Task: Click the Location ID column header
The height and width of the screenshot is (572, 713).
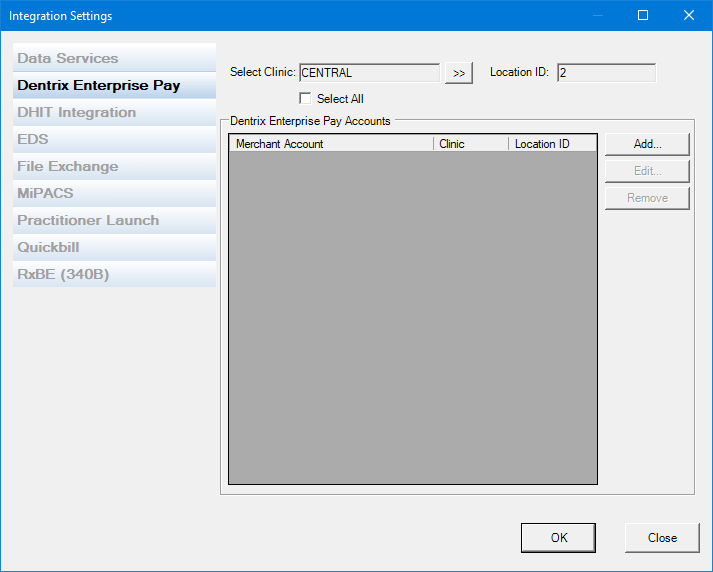Action: 552,144
